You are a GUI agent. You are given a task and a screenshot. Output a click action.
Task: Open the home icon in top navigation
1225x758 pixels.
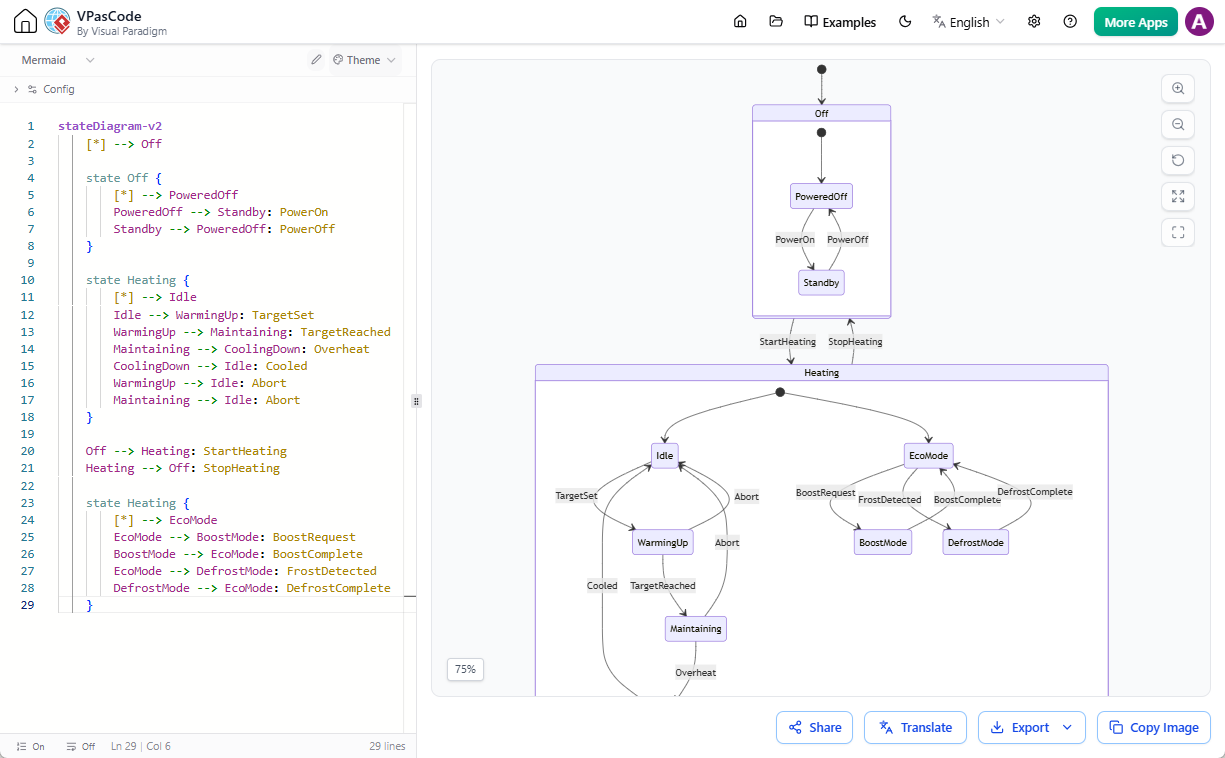click(x=740, y=22)
